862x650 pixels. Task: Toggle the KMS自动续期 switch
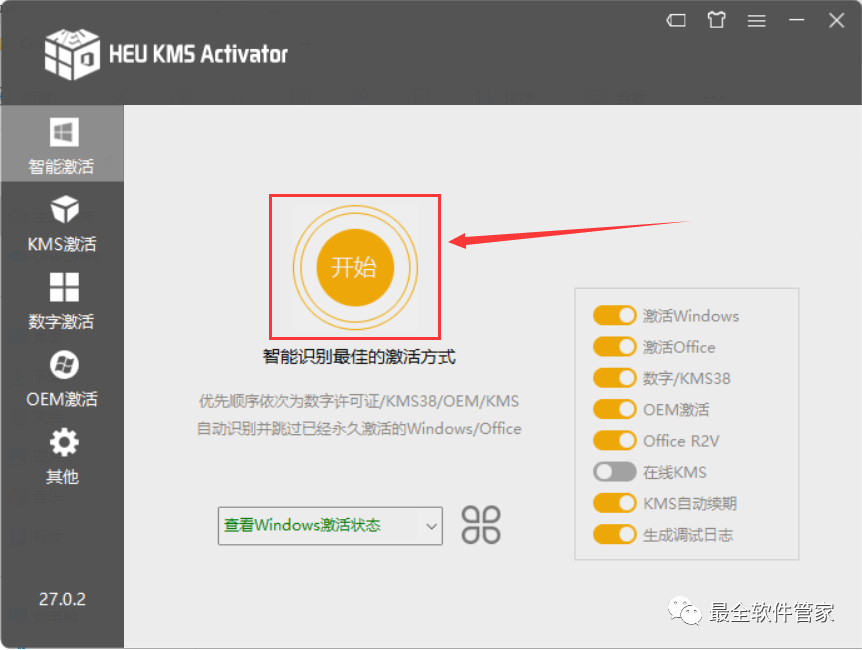click(x=615, y=503)
